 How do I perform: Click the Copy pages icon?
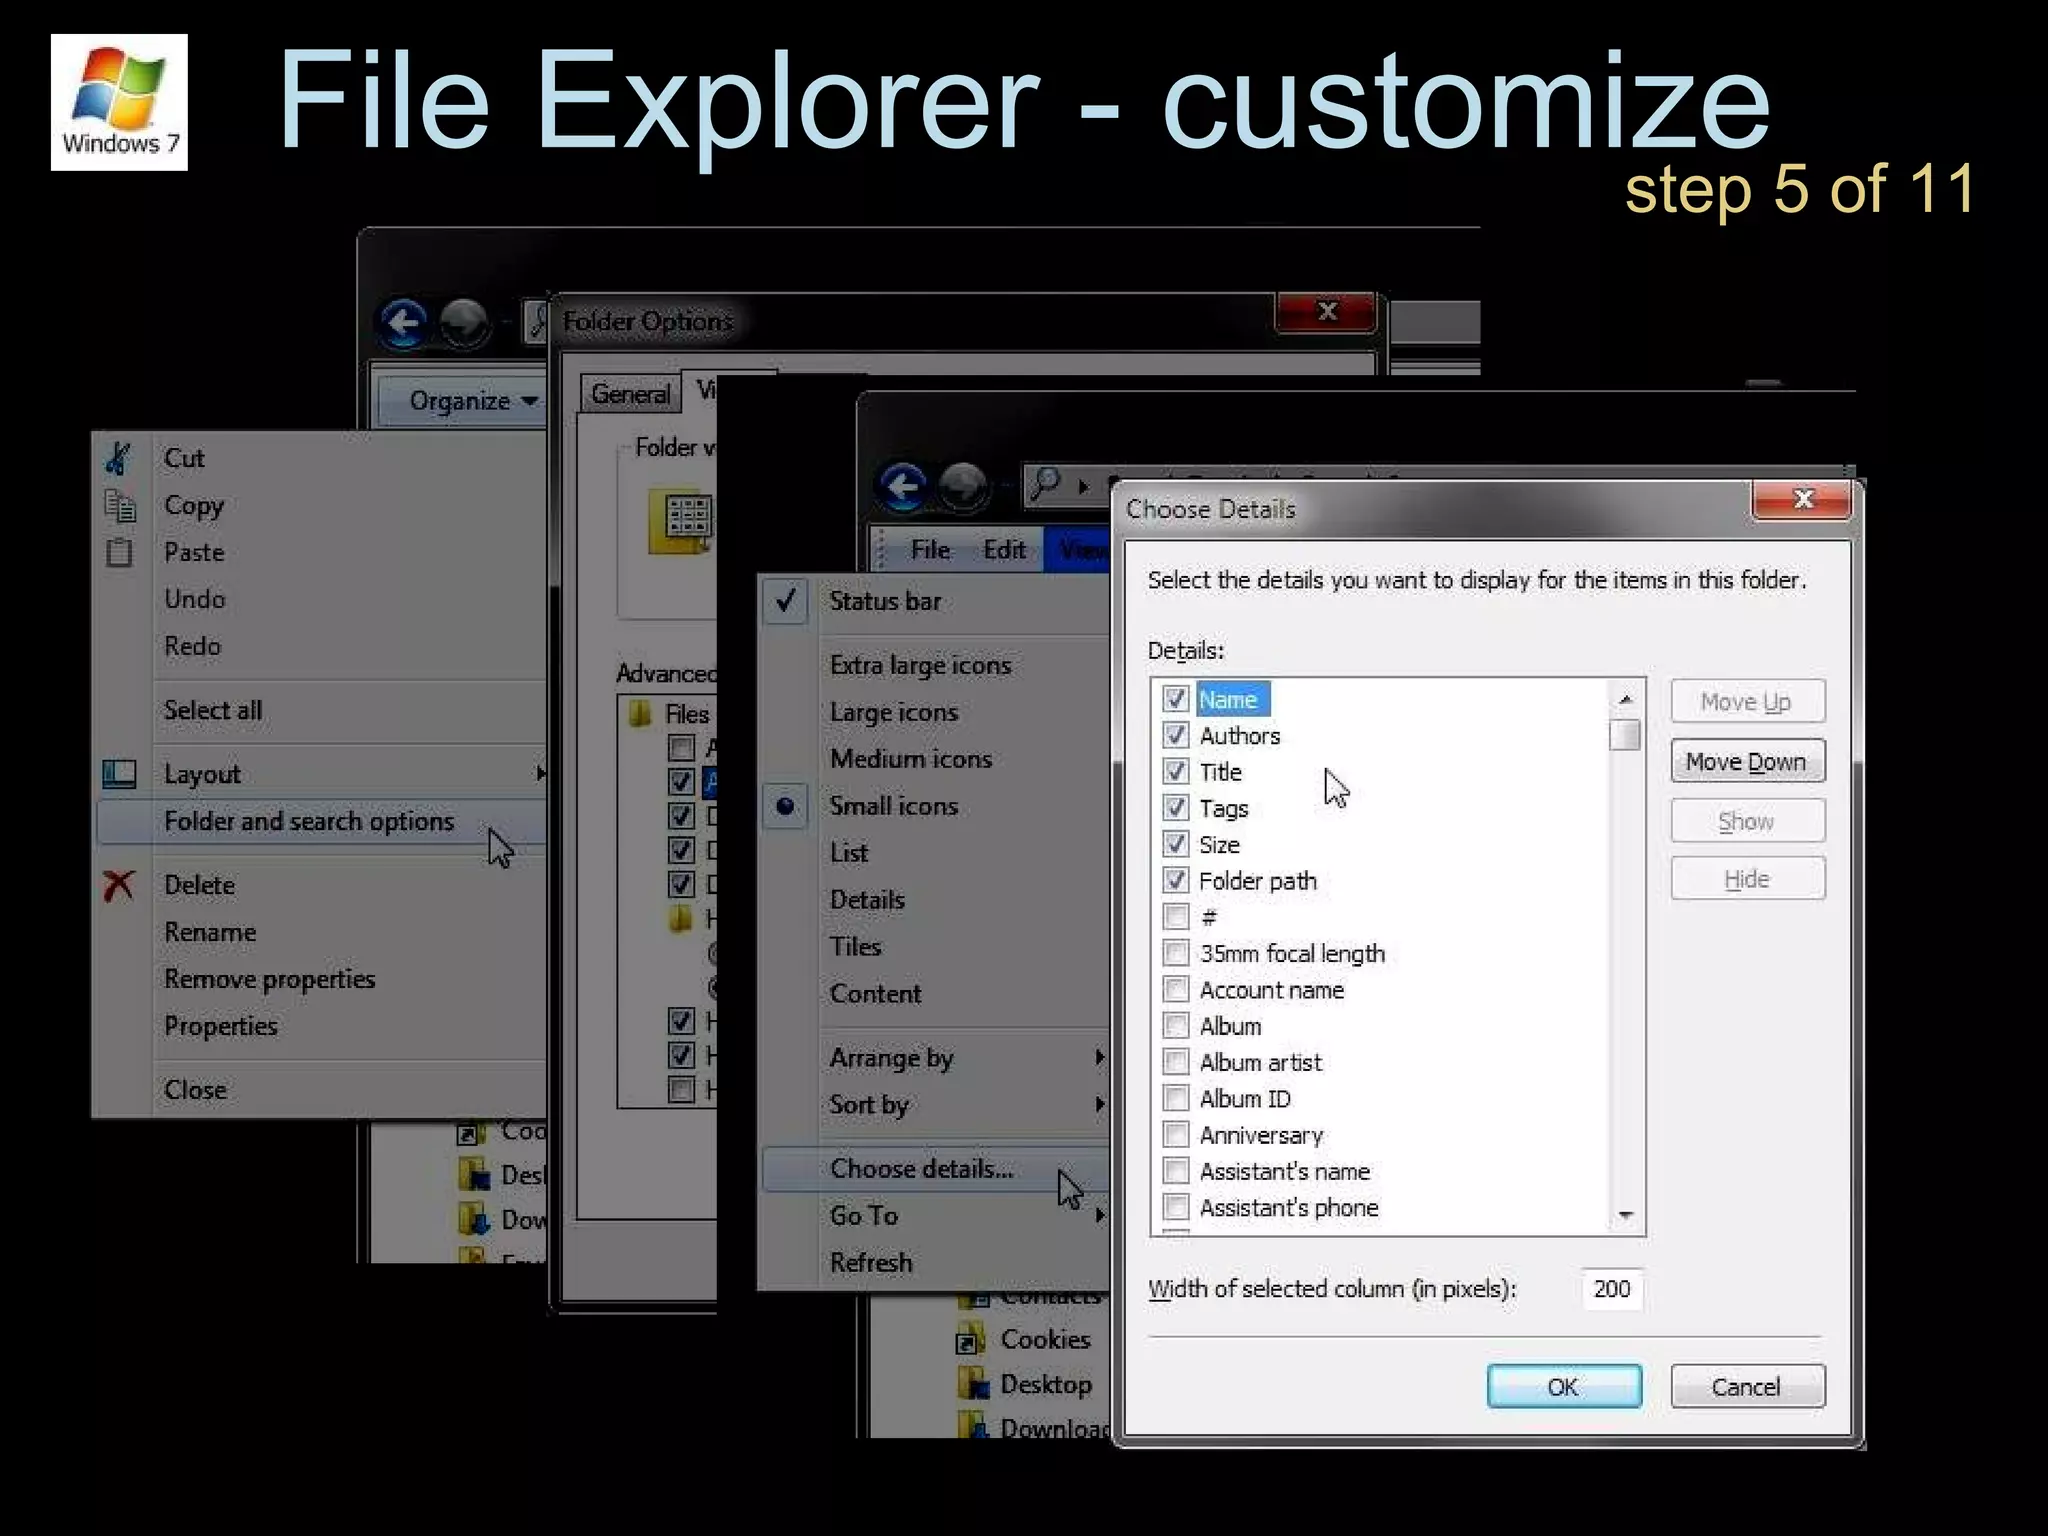pyautogui.click(x=120, y=506)
